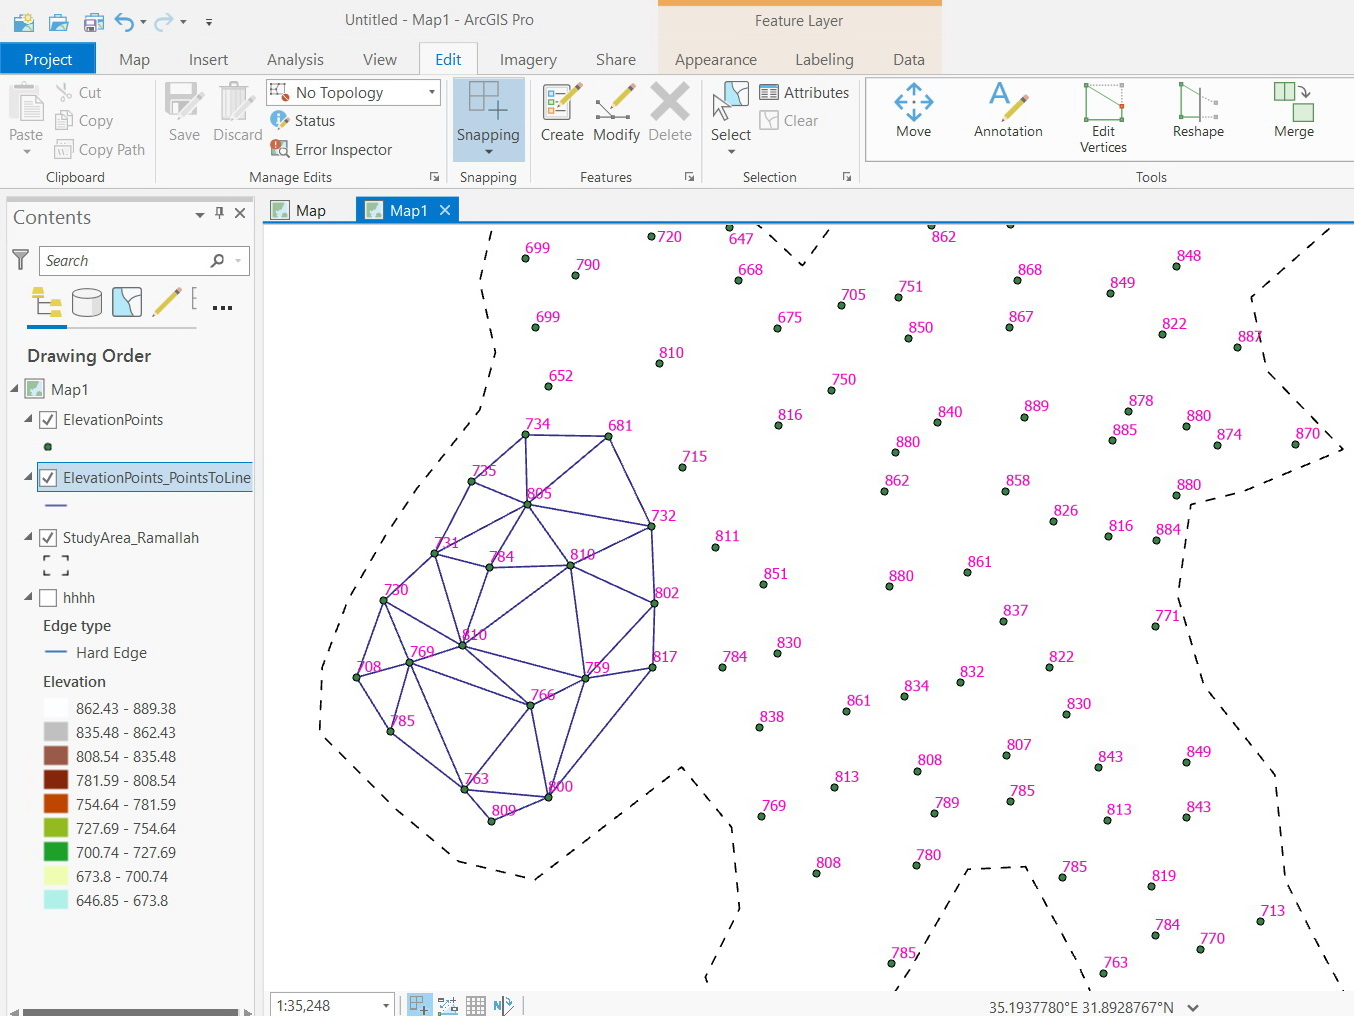Expand the Select tool dropdown arrow

click(x=731, y=152)
